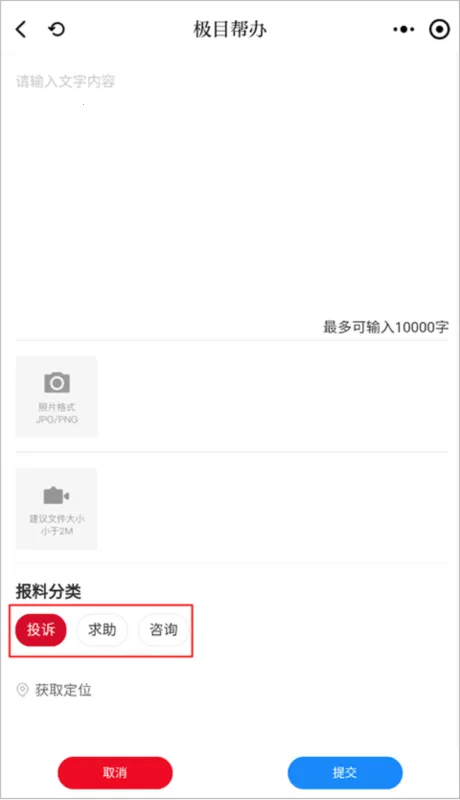Tap the video camera icon to upload video
Viewport: 460px width, 800px height.
click(56, 495)
